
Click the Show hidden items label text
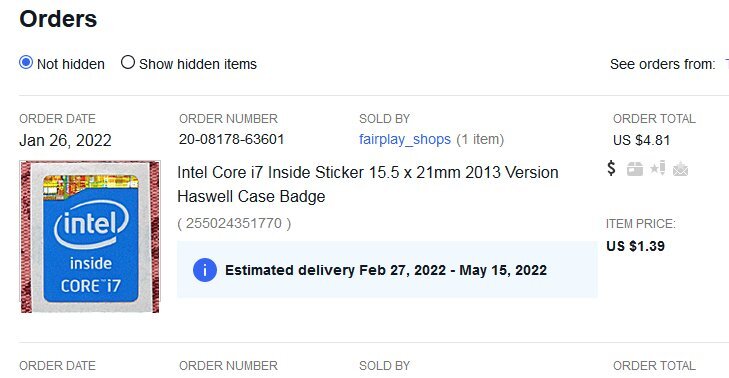198,64
